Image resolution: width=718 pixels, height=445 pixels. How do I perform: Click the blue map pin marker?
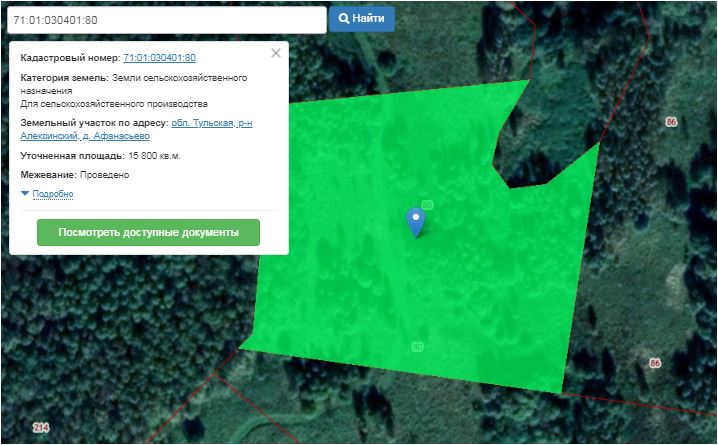click(x=416, y=222)
